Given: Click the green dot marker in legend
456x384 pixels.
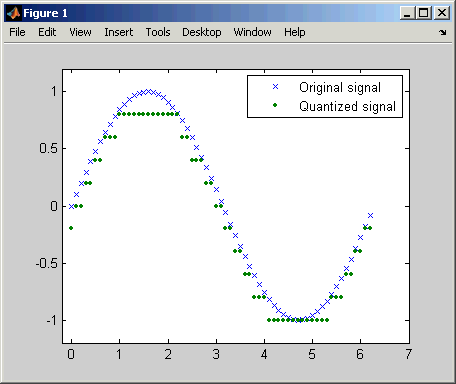Looking at the screenshot, I should (x=275, y=105).
